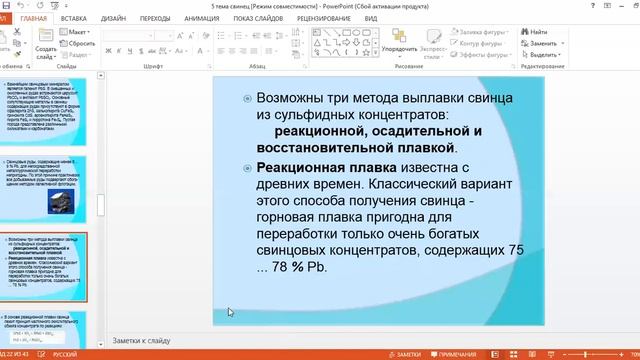Click the Найти find button
640x360 pixels.
click(x=534, y=32)
